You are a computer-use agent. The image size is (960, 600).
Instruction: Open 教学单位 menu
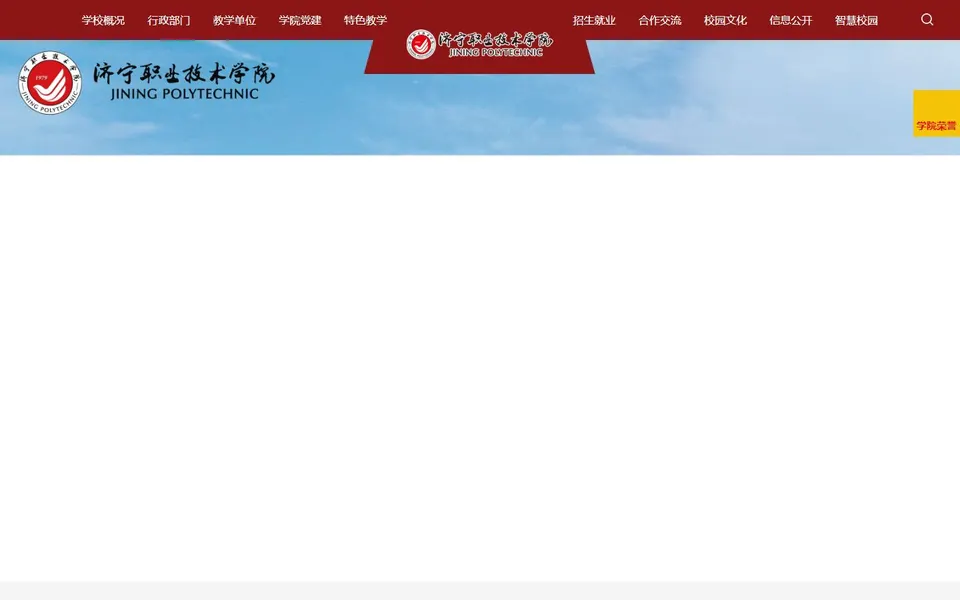tap(234, 20)
